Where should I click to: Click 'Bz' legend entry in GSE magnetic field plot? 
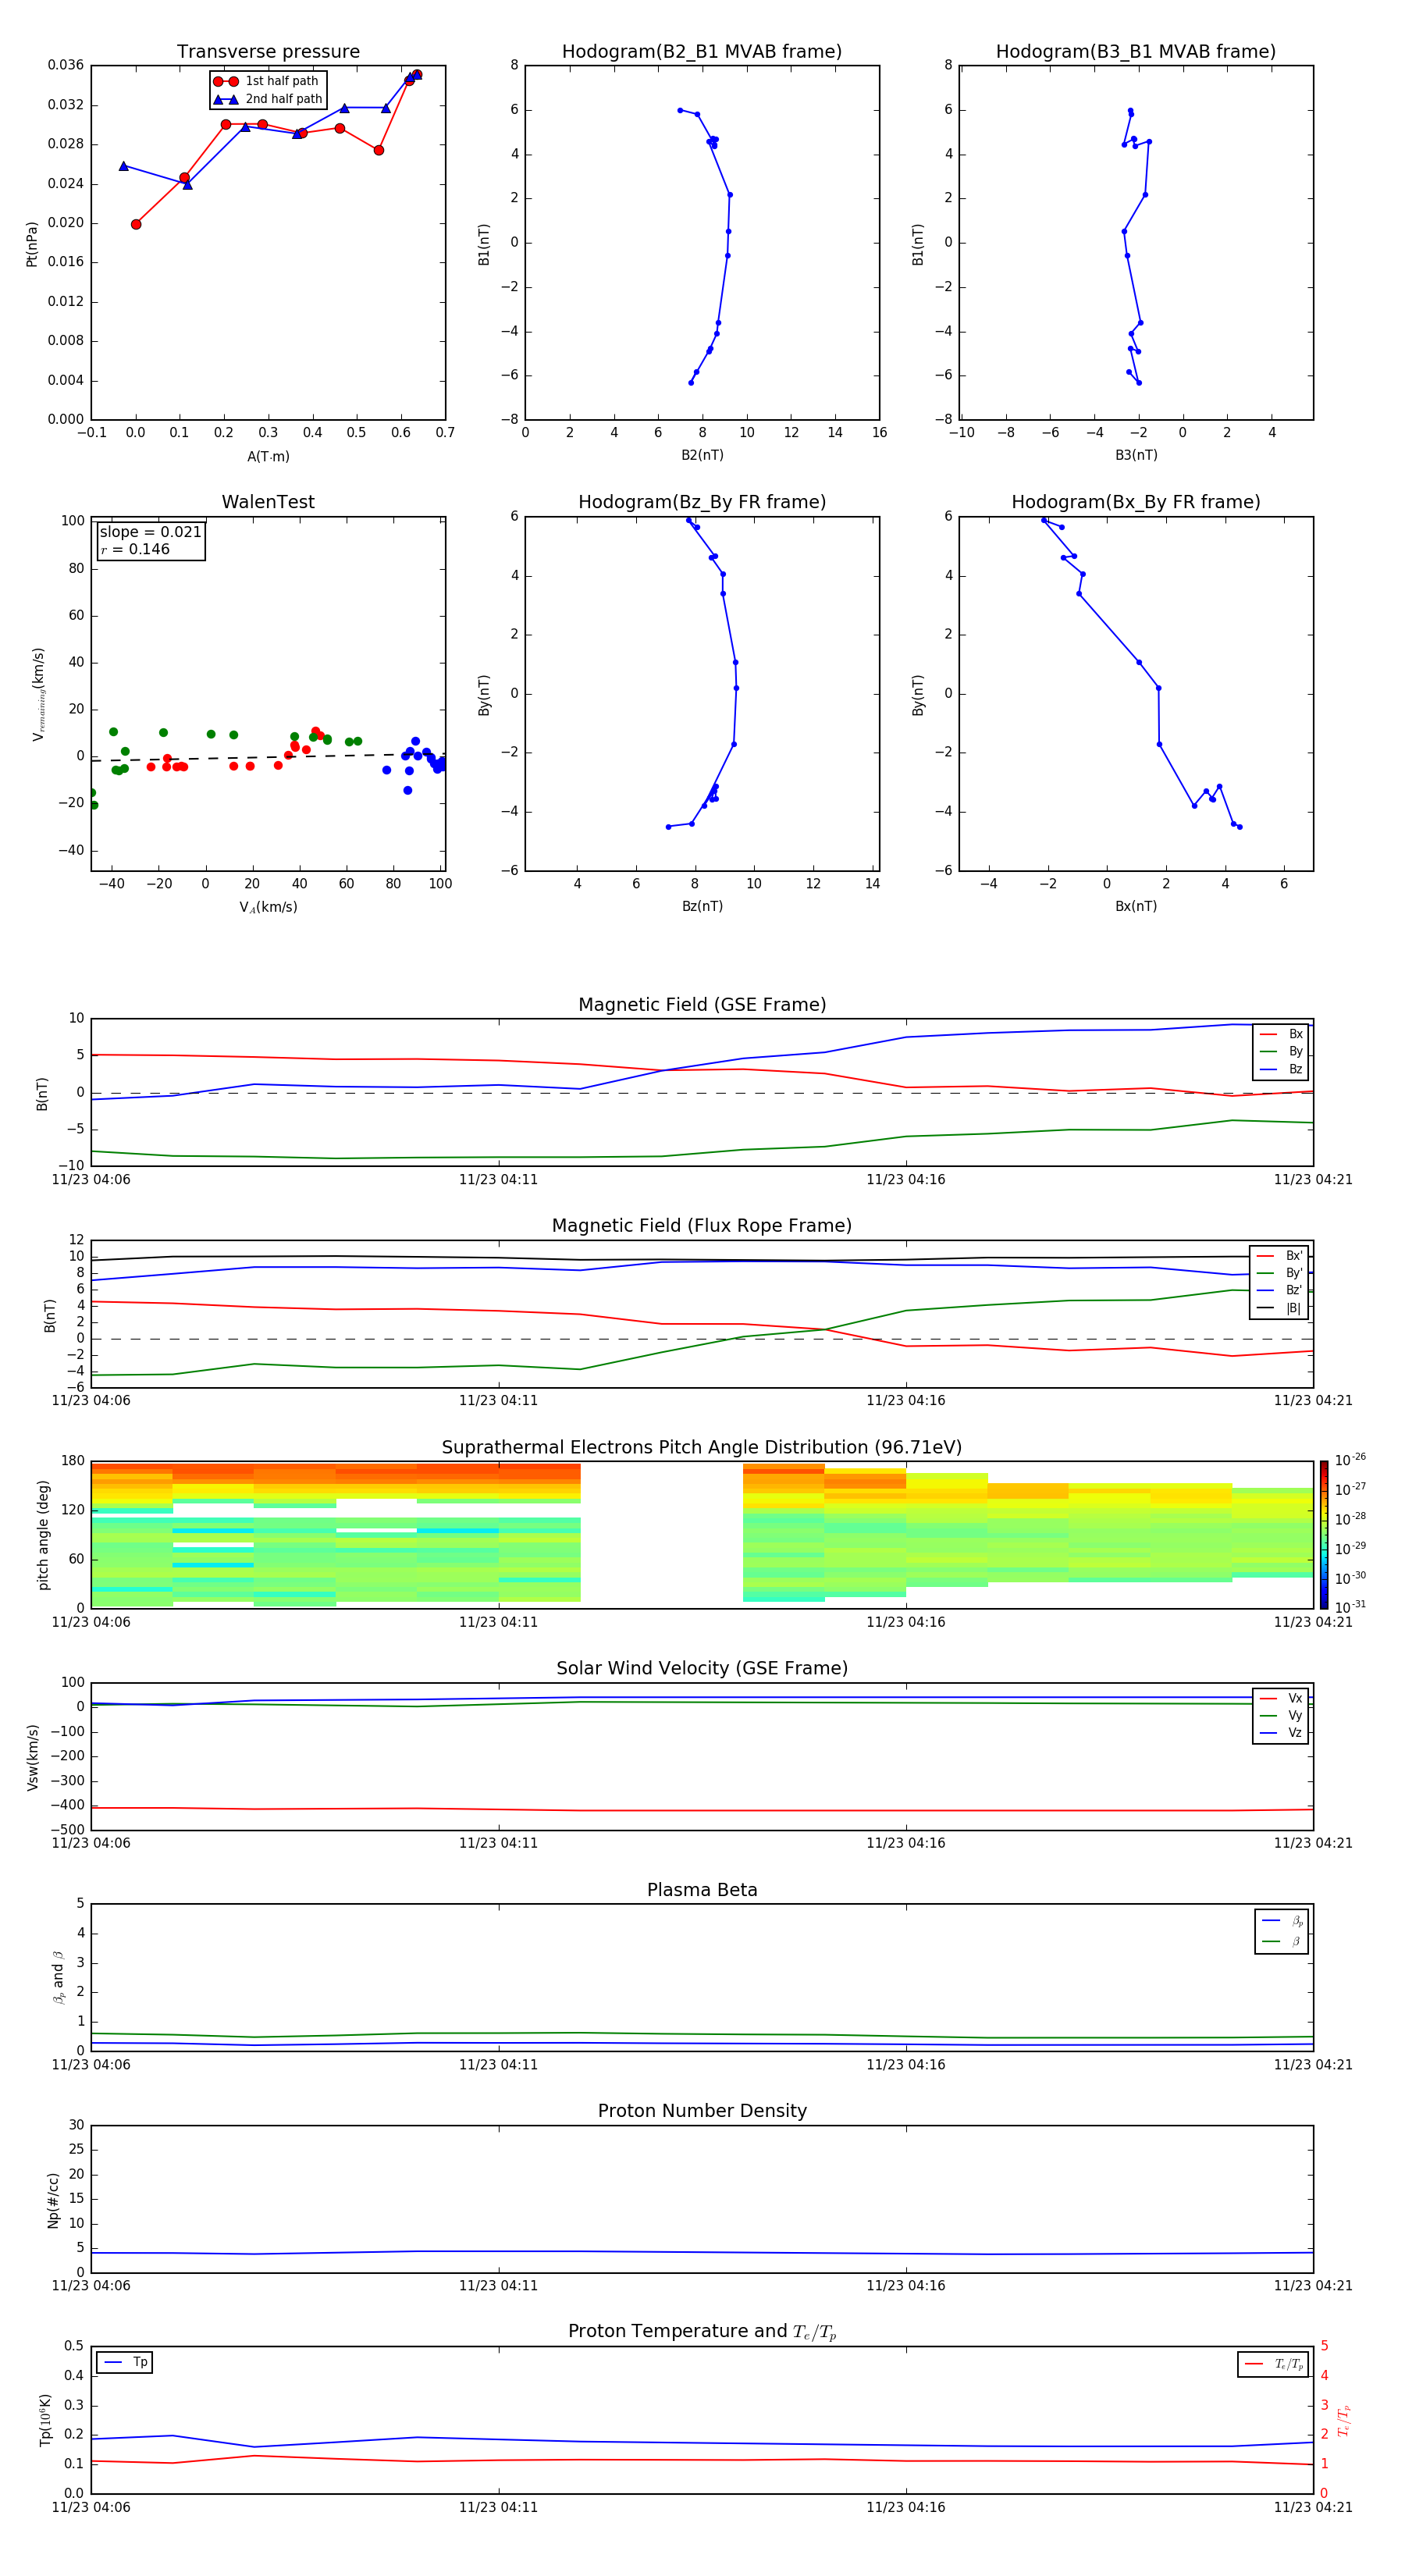[x=1281, y=1069]
